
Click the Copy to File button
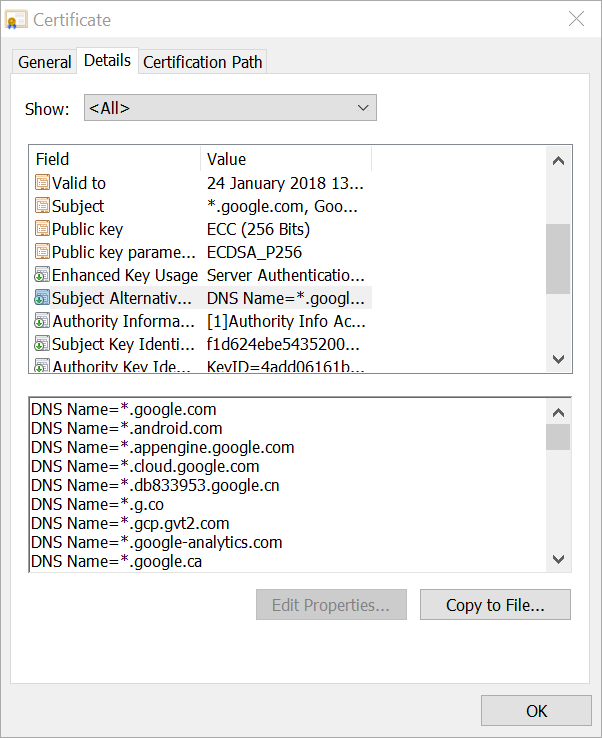(x=495, y=605)
